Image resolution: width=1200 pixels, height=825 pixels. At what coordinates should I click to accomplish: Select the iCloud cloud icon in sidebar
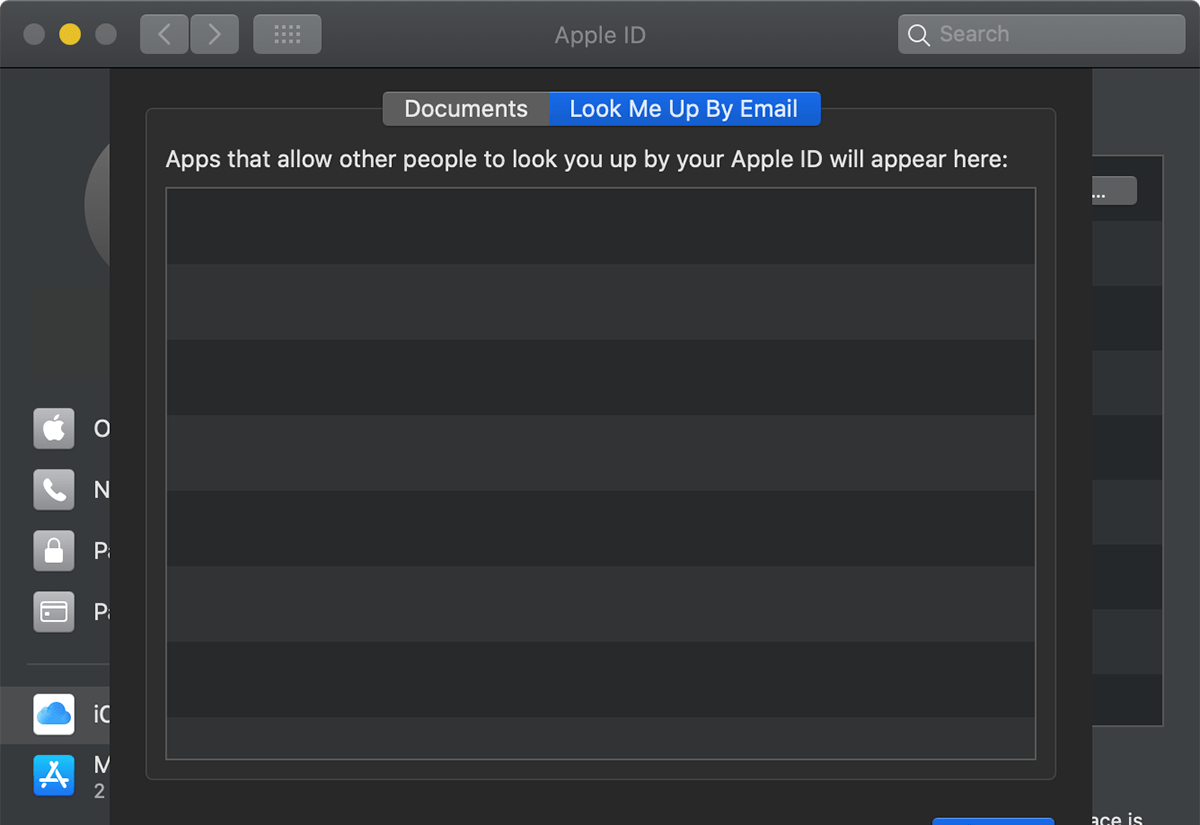(x=54, y=714)
